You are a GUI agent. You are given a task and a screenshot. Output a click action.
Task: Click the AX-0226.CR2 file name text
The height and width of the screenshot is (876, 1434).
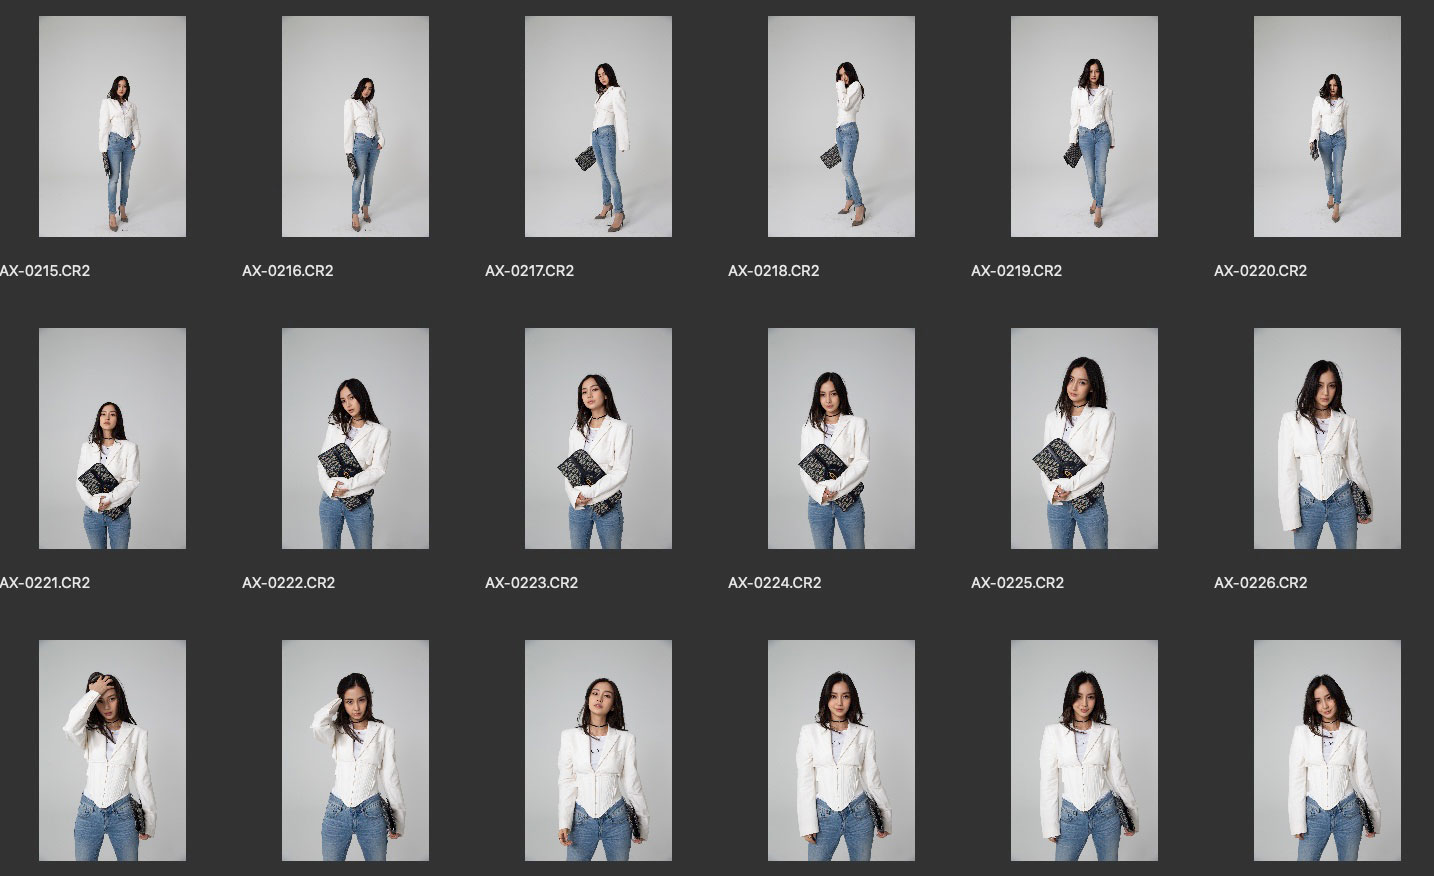coord(1260,583)
